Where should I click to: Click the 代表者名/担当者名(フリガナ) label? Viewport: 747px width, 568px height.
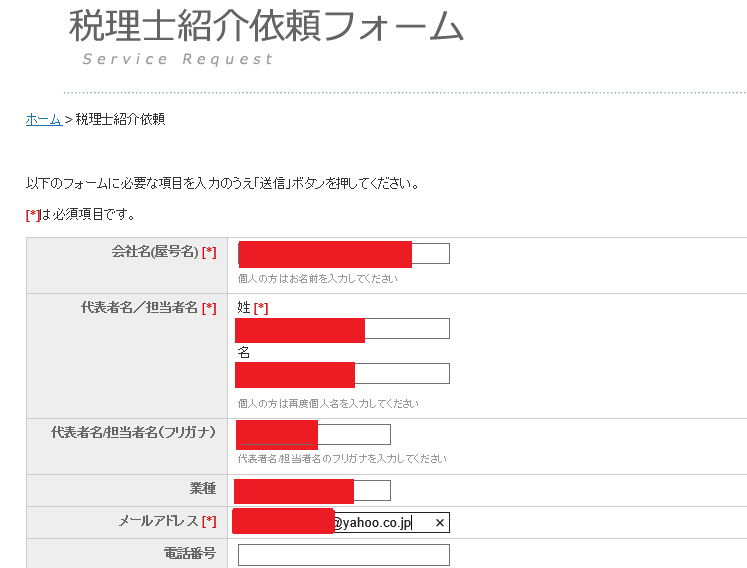133,432
